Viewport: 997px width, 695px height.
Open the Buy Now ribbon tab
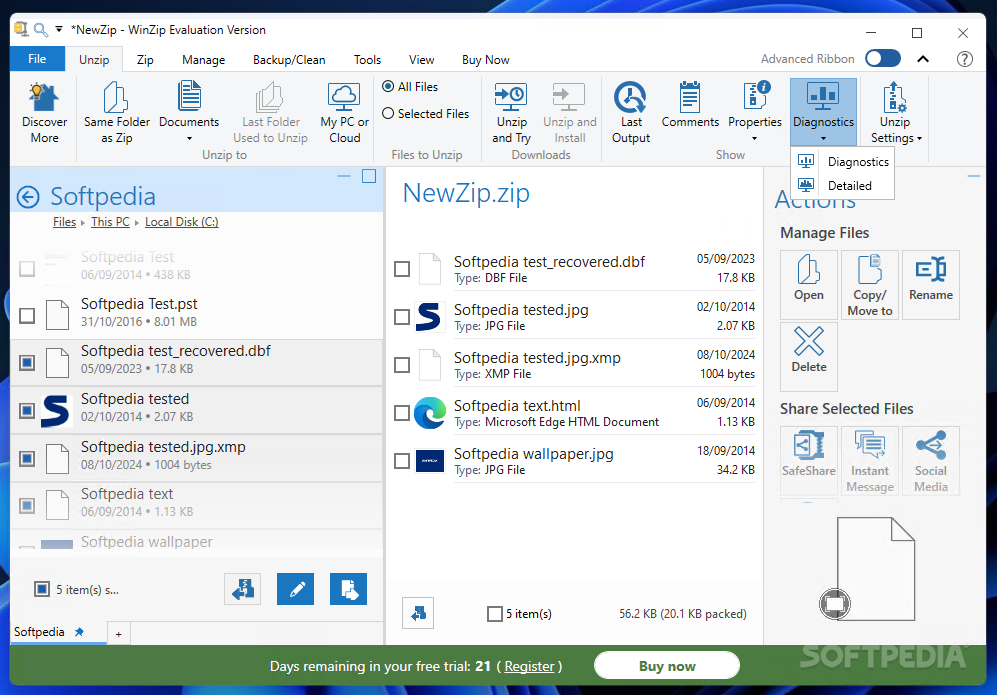(x=485, y=59)
